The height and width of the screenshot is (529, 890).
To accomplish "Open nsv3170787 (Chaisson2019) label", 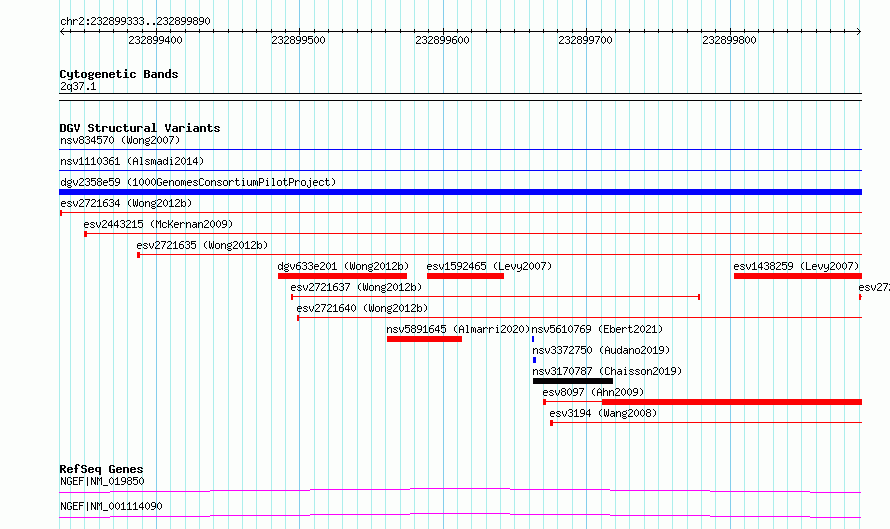I will click(x=607, y=371).
